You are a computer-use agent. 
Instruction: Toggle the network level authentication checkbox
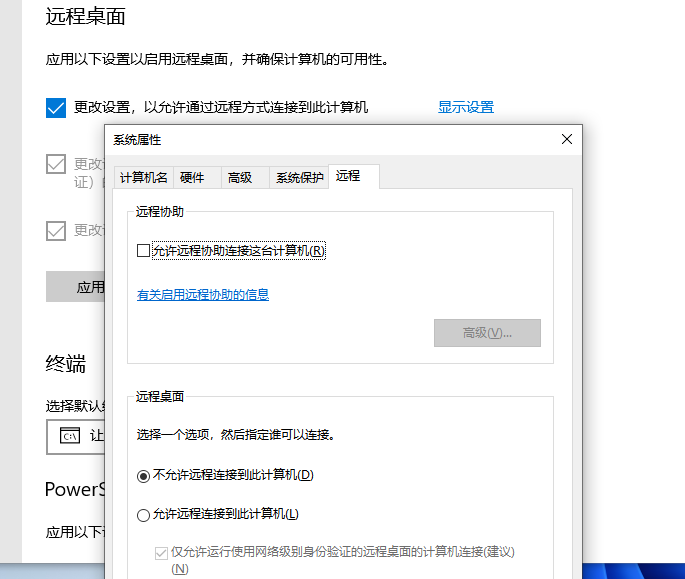161,552
